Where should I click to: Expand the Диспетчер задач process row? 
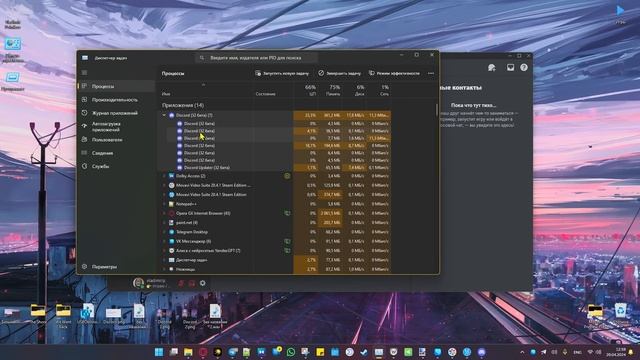pos(164,260)
